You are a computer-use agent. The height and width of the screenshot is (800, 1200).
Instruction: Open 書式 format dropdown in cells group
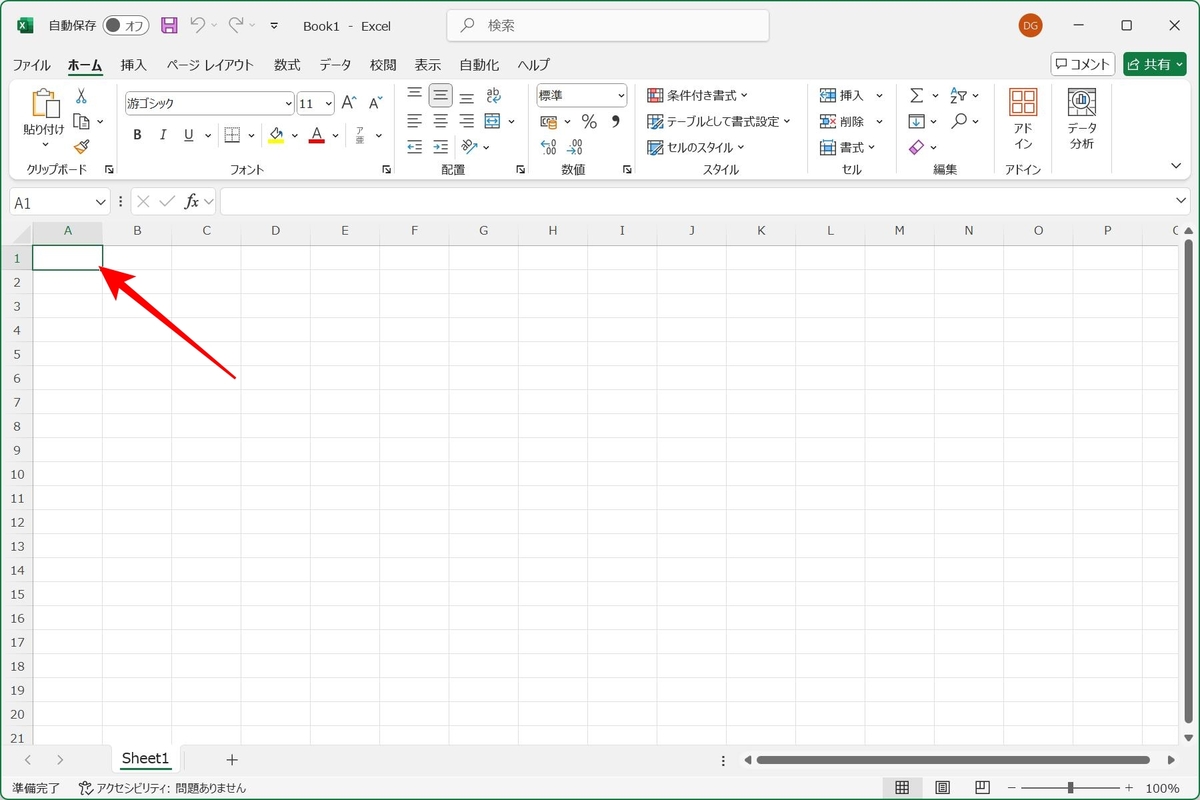[x=847, y=147]
